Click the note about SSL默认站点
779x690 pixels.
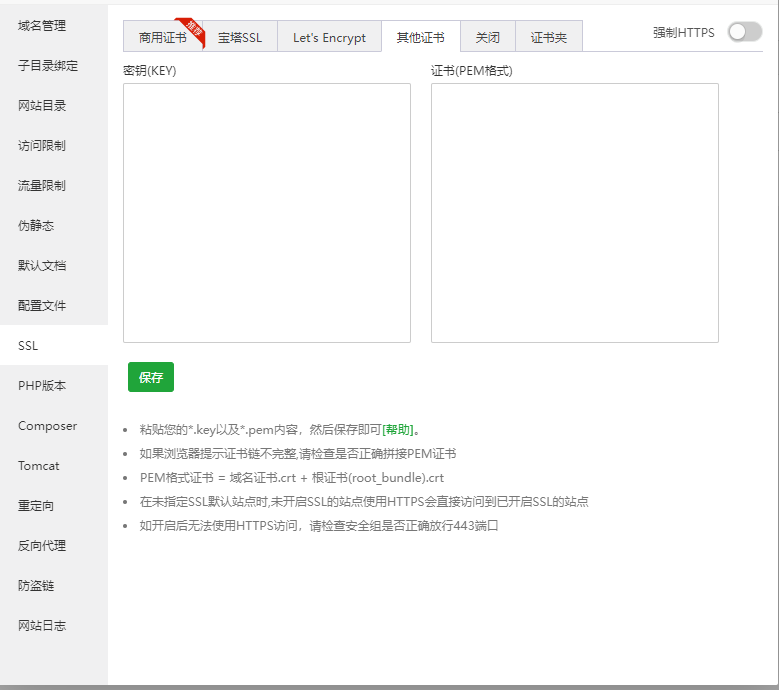[364, 502]
